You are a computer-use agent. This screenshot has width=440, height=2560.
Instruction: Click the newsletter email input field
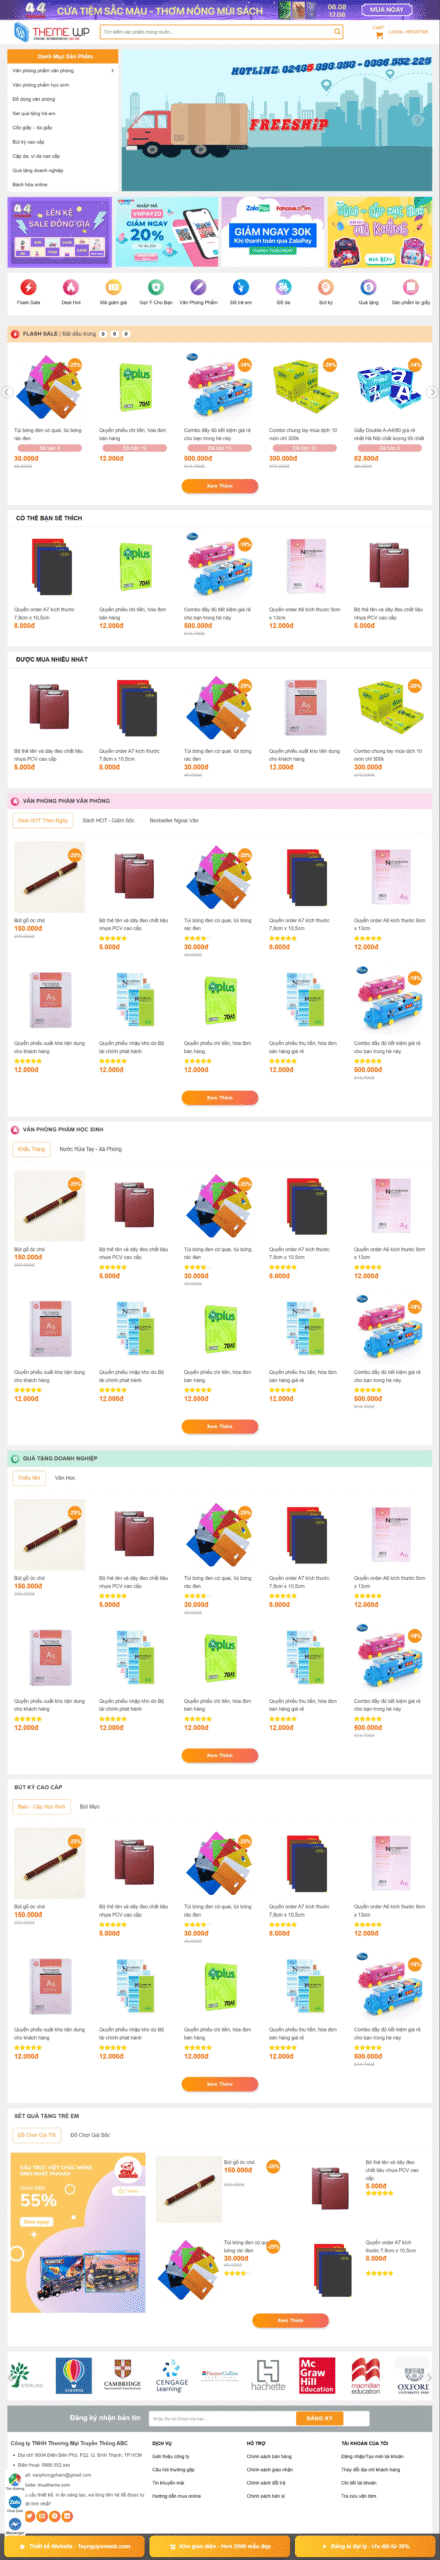222,2418
